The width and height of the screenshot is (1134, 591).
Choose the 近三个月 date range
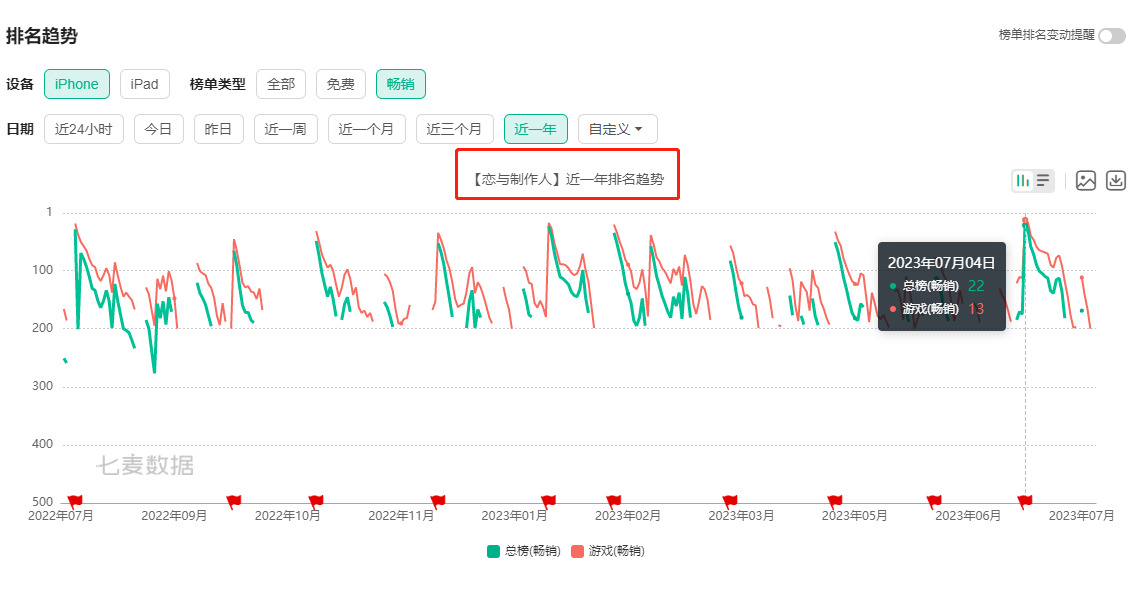(x=454, y=129)
